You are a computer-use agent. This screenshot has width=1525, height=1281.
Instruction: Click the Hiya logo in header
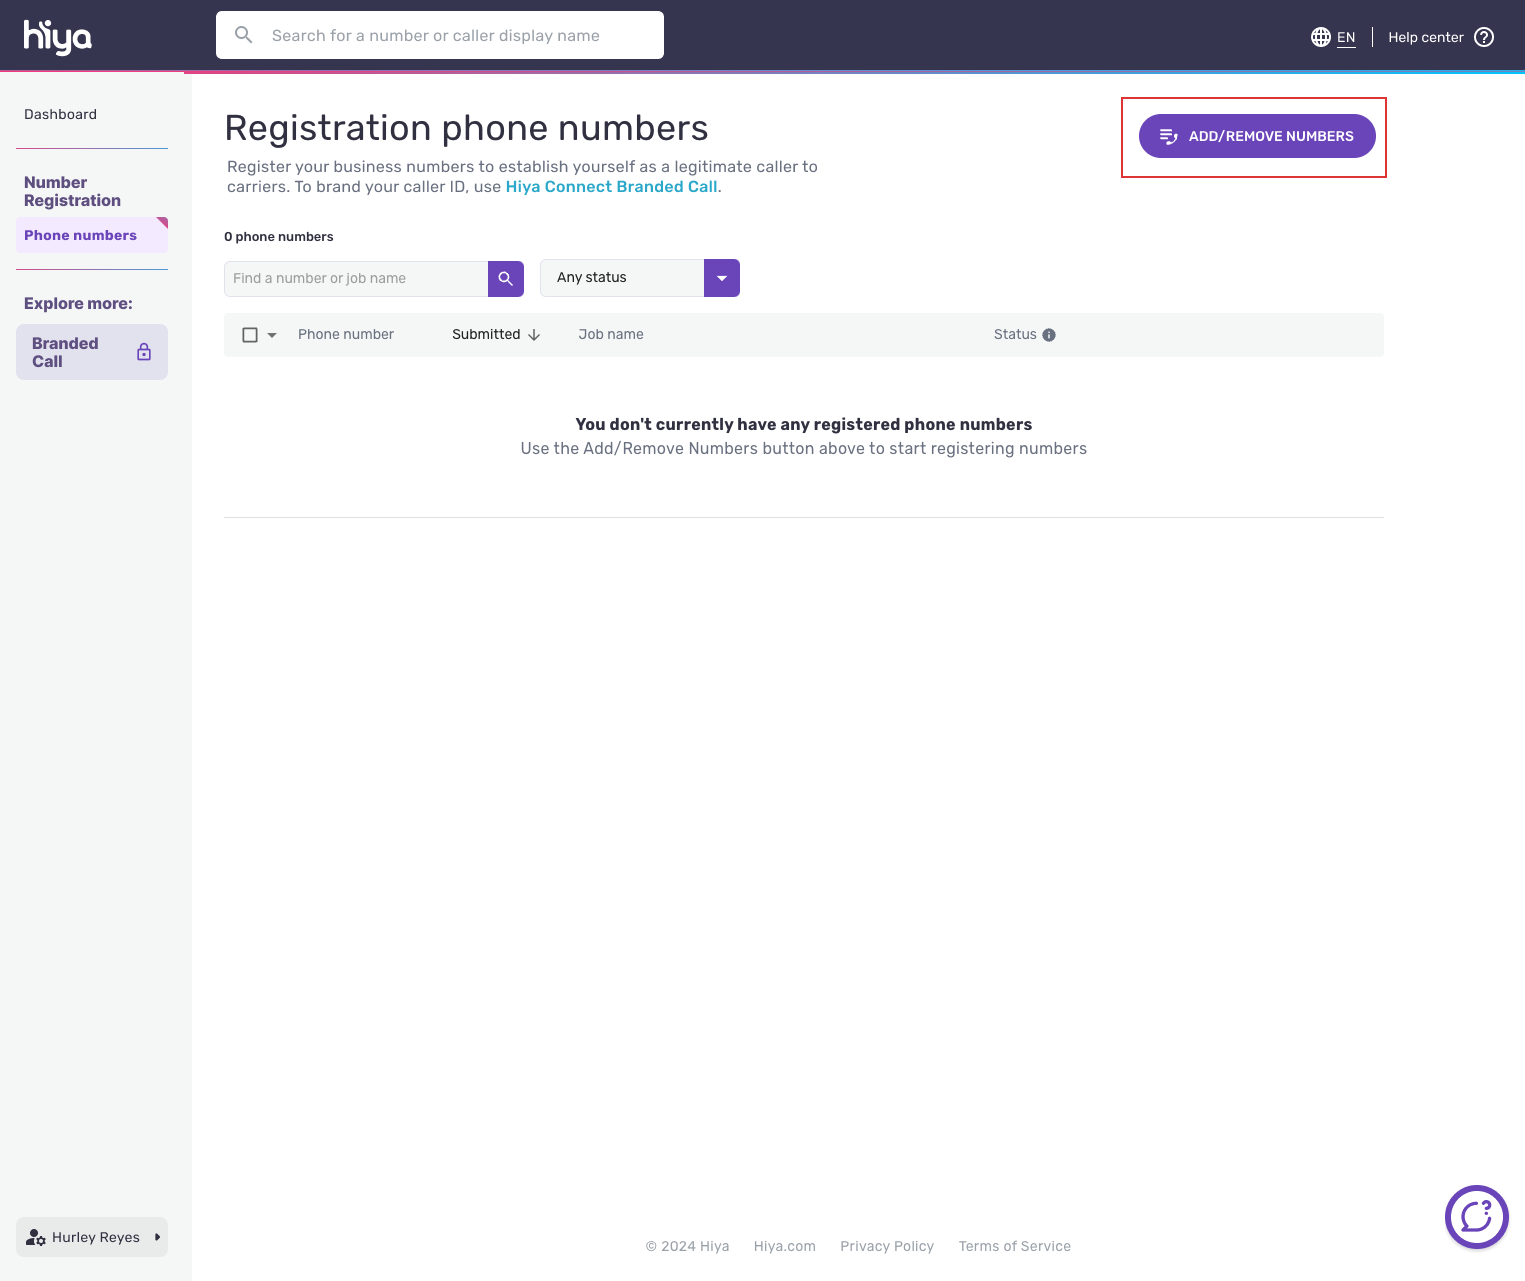coord(58,36)
